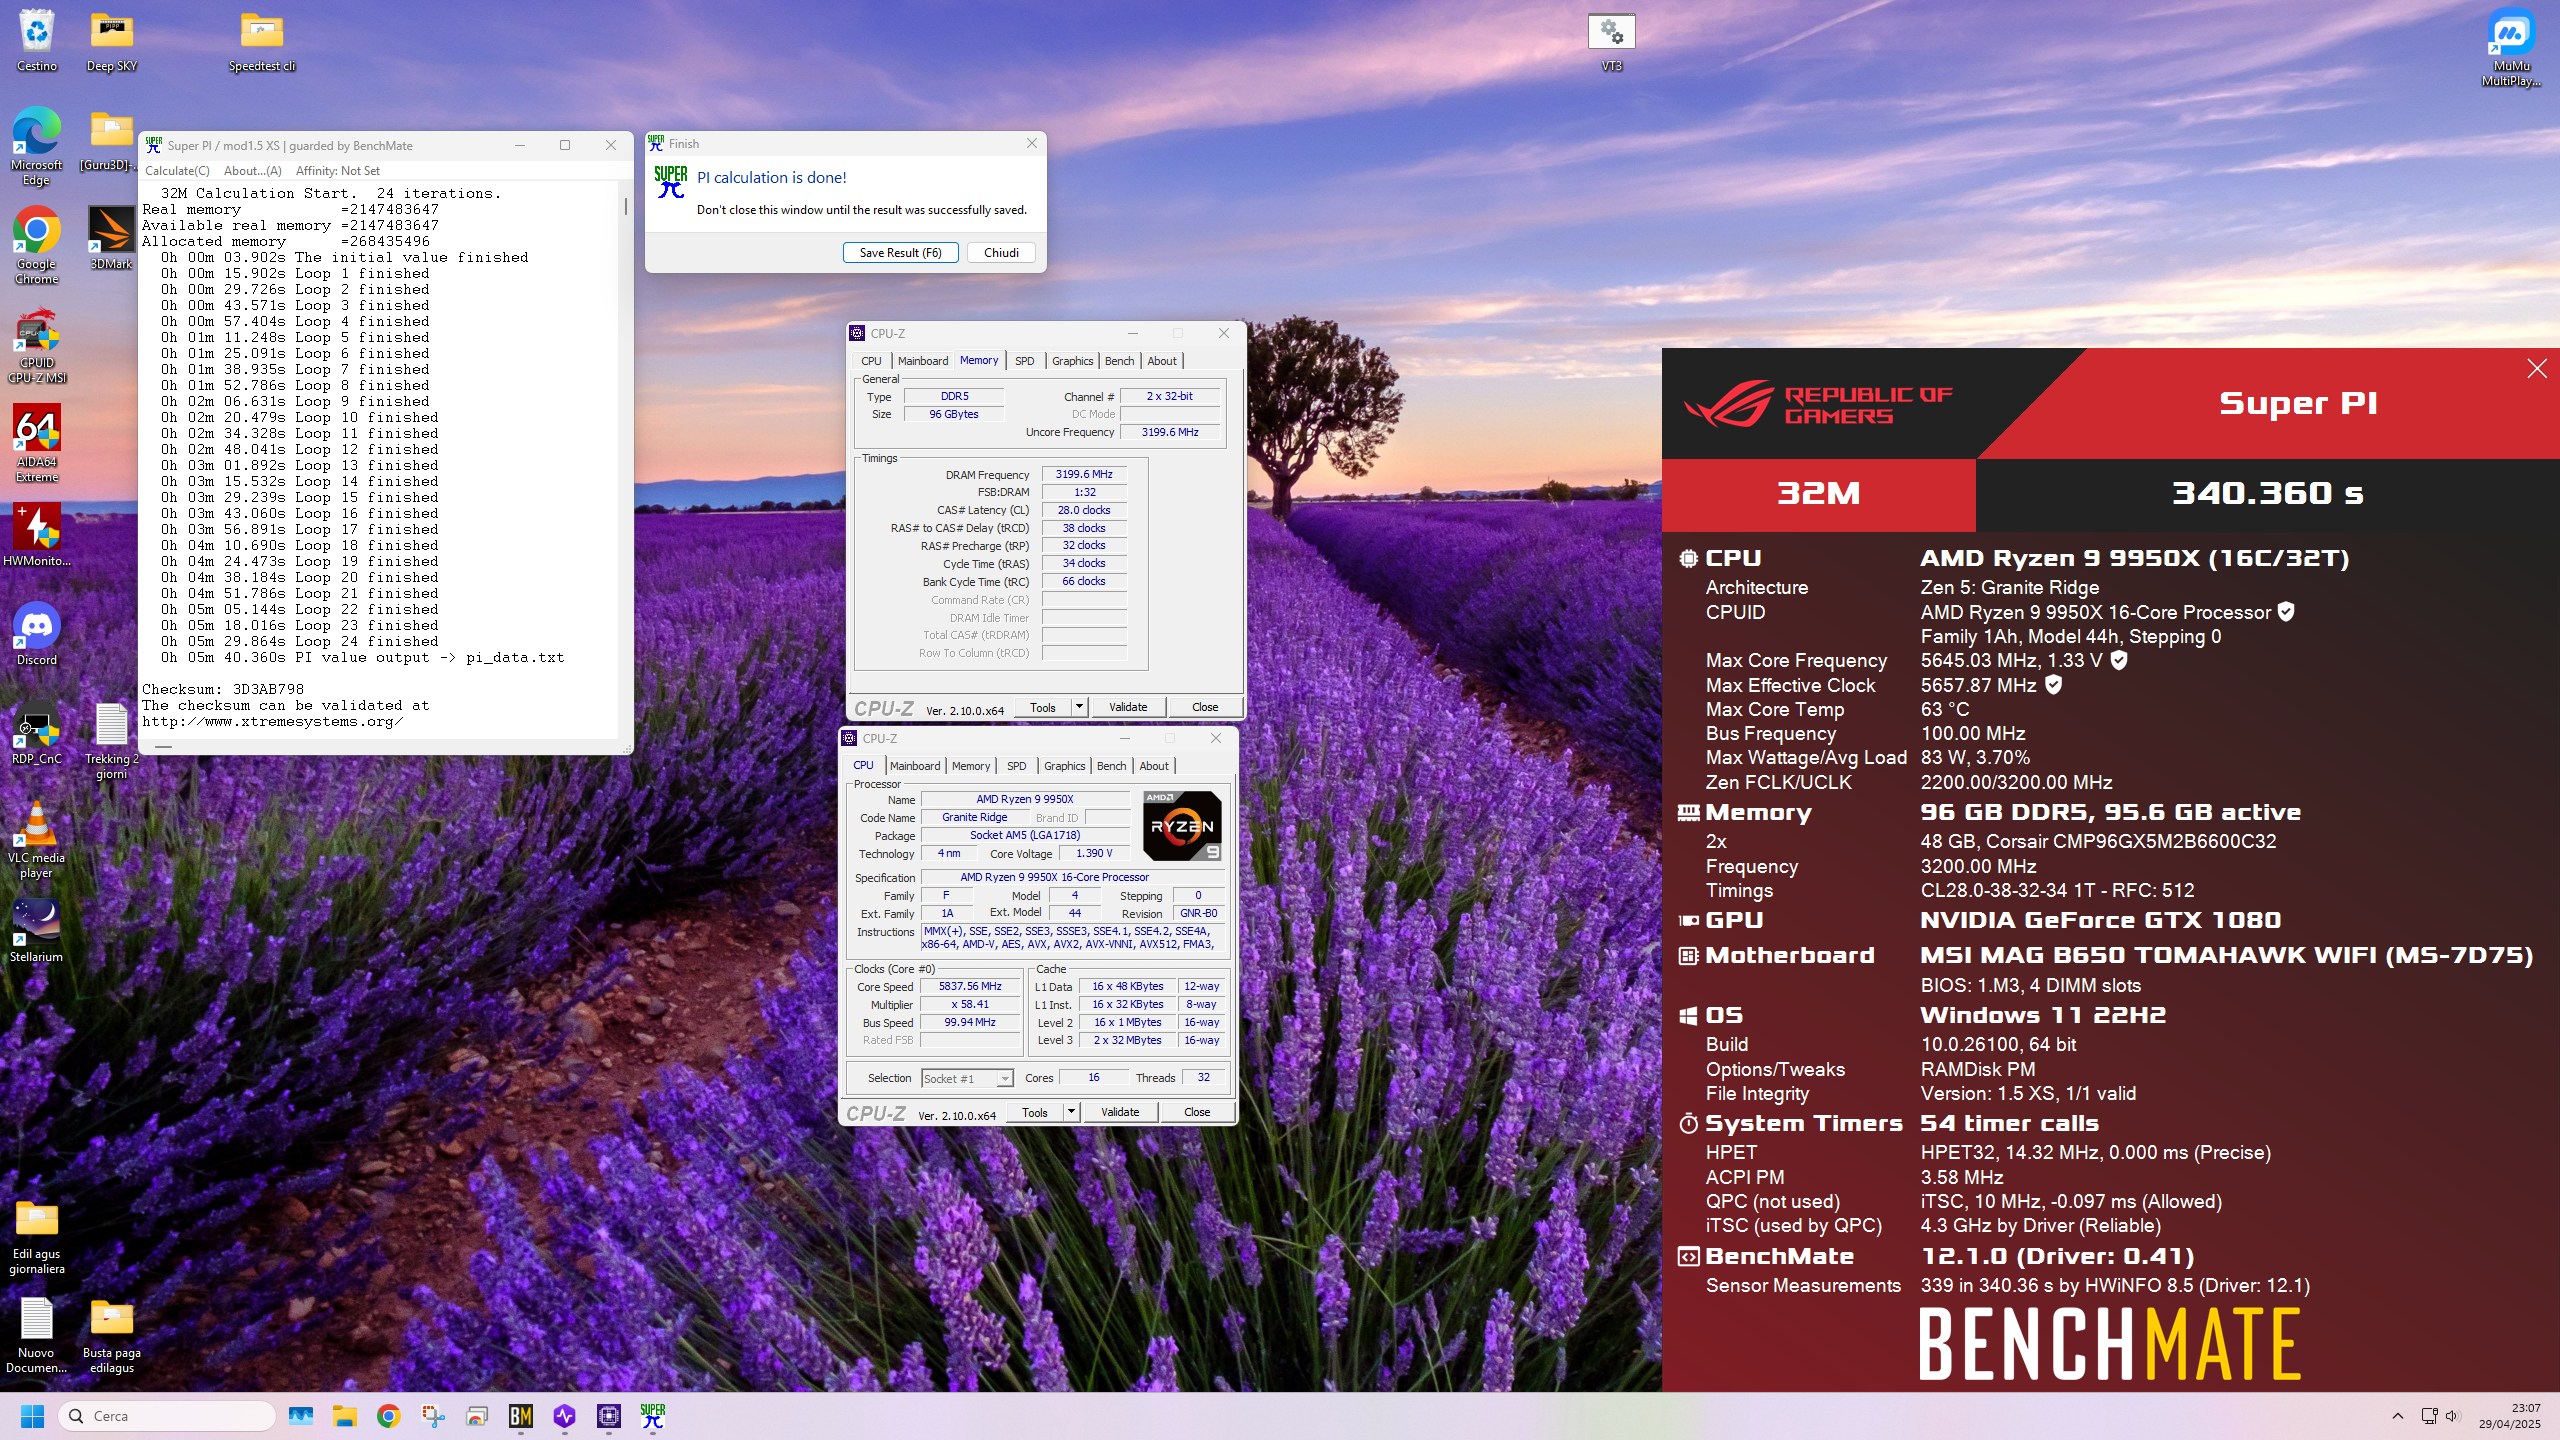The width and height of the screenshot is (2560, 1440).
Task: Open the Windows Start menu
Action: 32,1416
